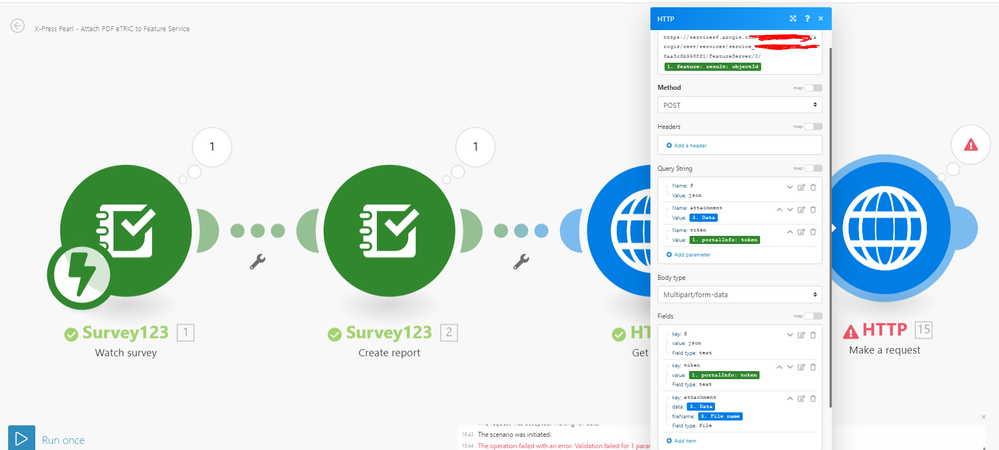This screenshot has width=999, height=450.
Task: Click the back arrow beside the scenario title
Action: tap(17, 26)
